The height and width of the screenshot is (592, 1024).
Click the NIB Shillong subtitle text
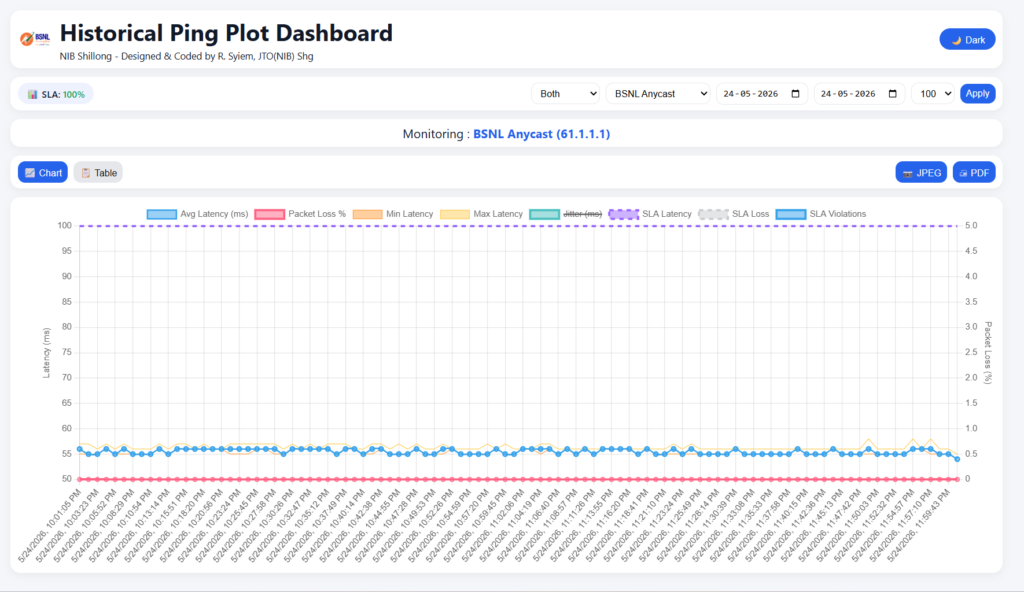click(x=186, y=56)
